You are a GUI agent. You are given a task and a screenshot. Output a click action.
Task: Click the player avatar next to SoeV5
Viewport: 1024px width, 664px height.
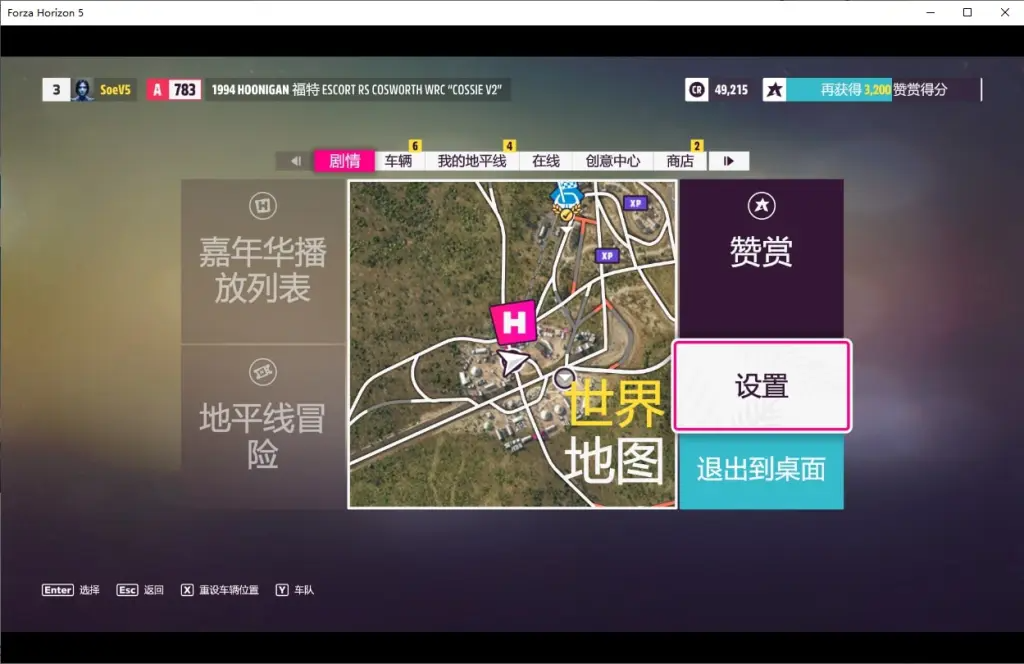(82, 89)
